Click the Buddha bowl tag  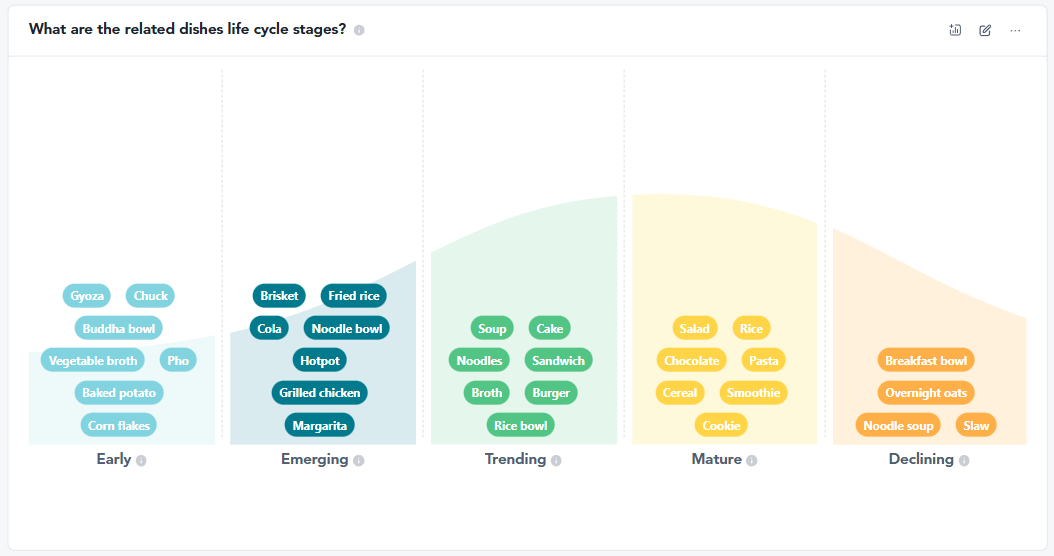(118, 328)
